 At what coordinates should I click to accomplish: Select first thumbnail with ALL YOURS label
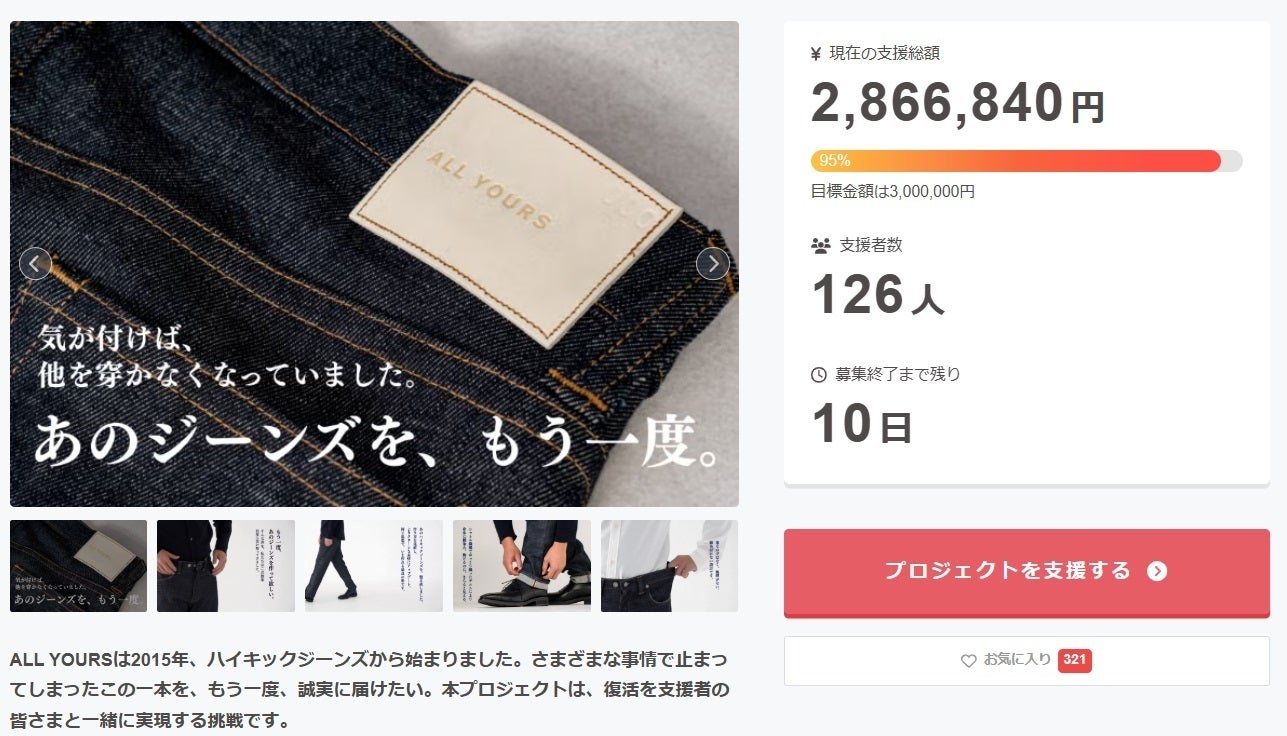[x=79, y=566]
